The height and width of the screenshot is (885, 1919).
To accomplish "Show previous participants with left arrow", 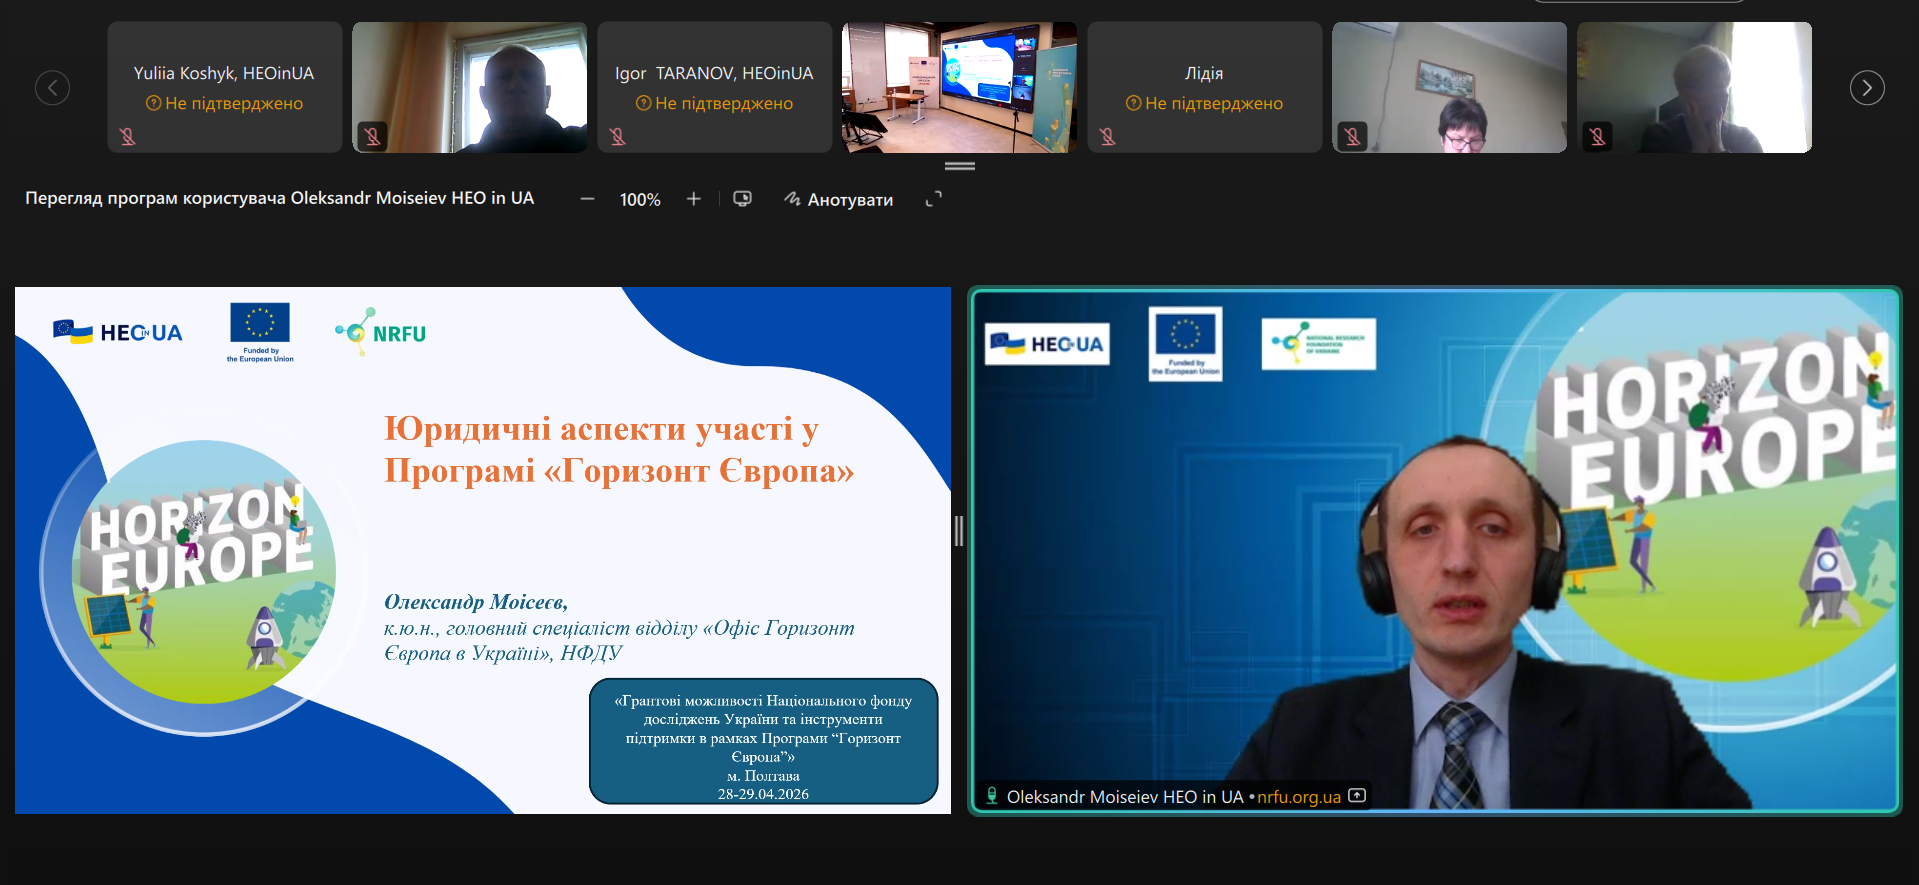I will 52,88.
